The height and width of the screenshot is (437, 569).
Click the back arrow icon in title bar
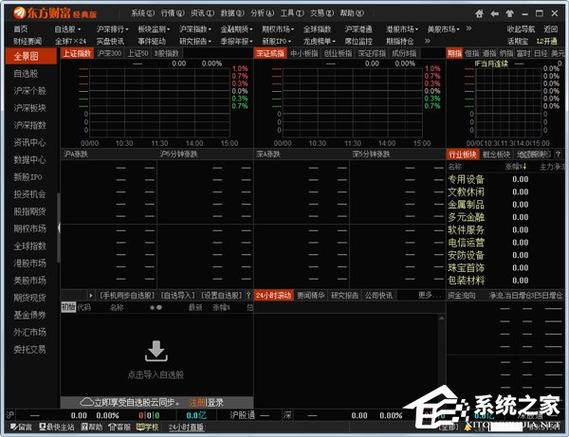coord(494,14)
